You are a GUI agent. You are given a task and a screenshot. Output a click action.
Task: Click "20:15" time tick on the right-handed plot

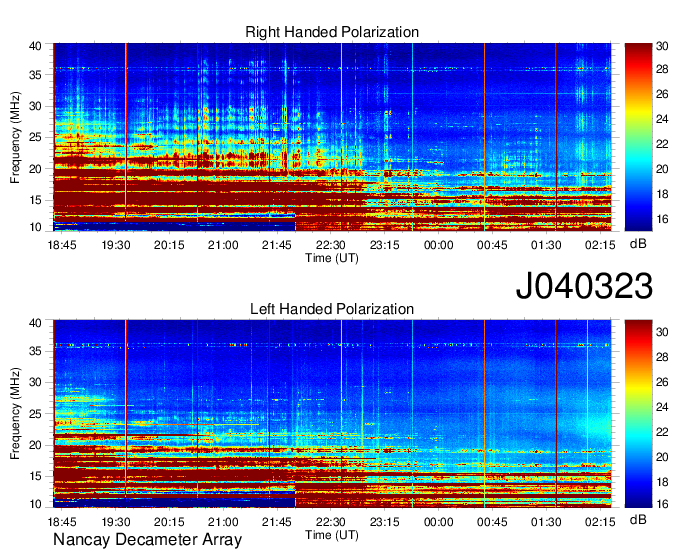tap(169, 245)
